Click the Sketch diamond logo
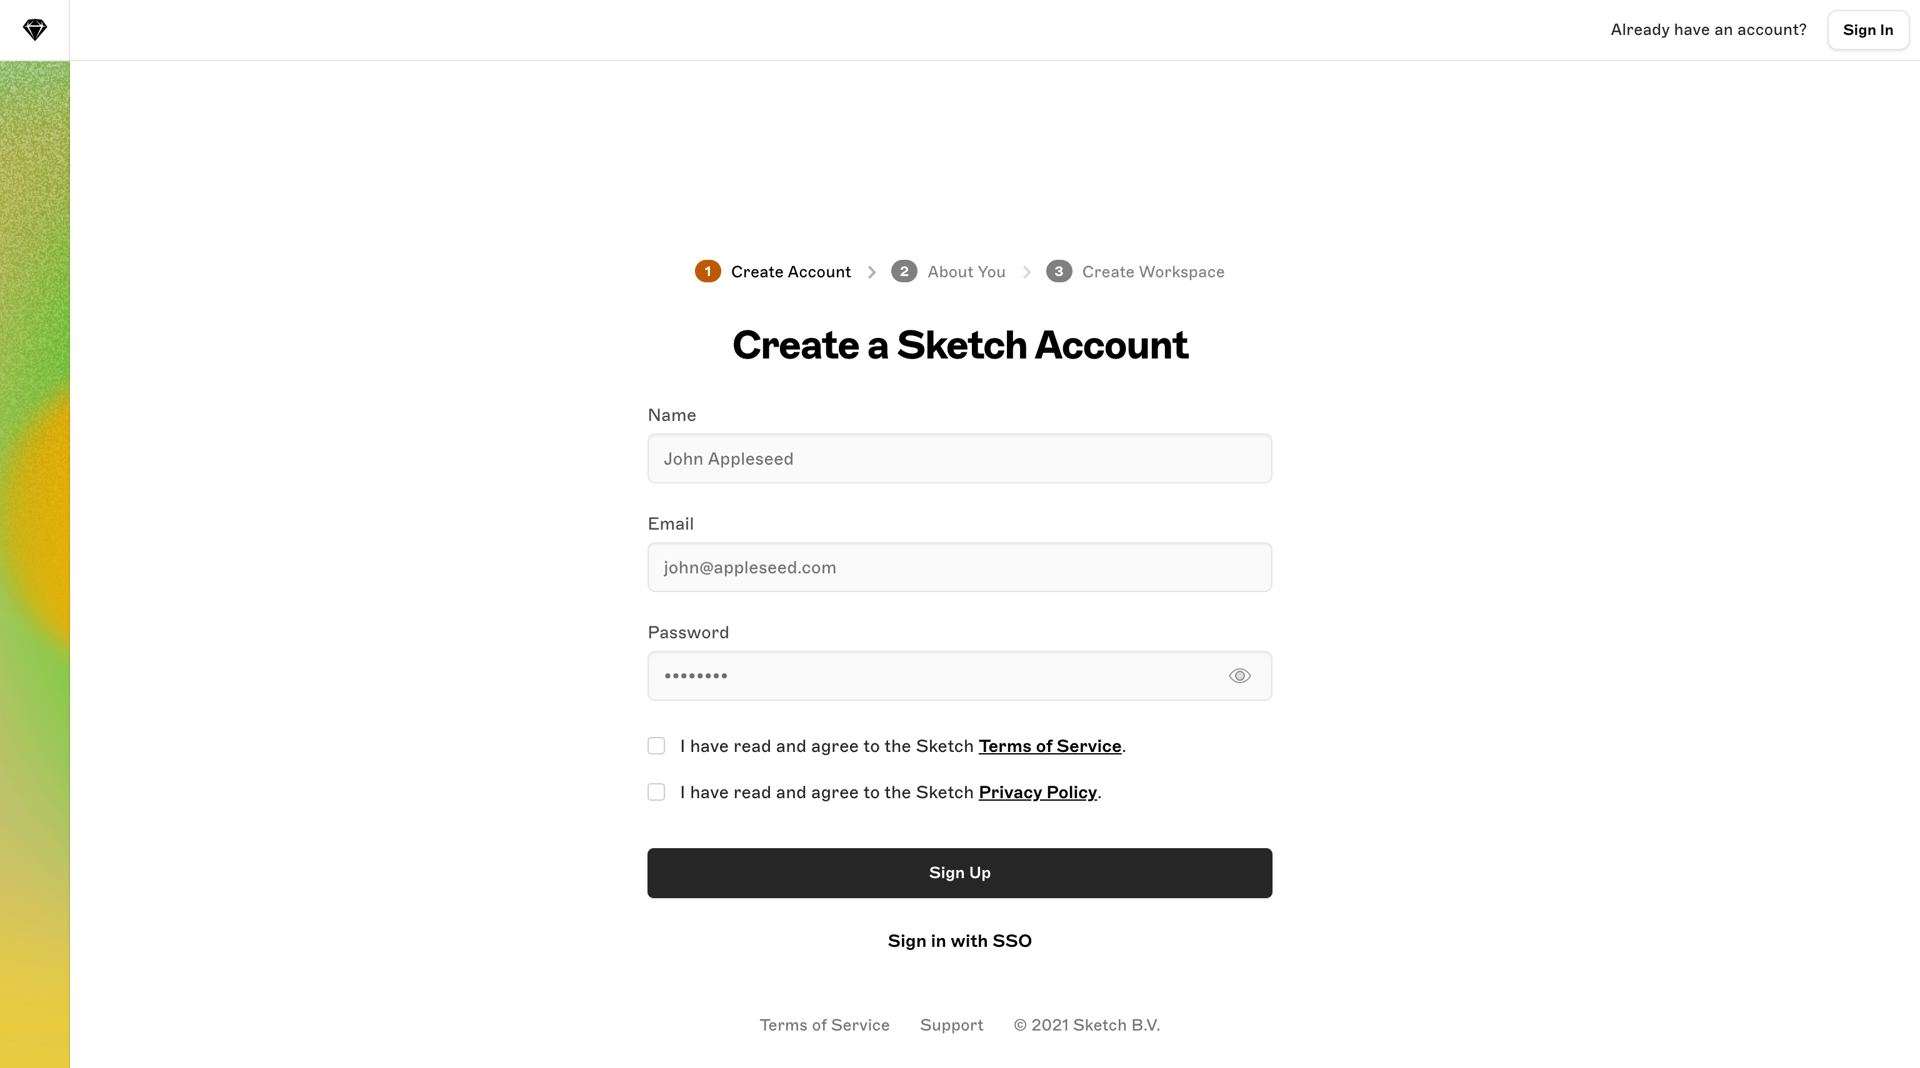This screenshot has height=1068, width=1920. coord(34,29)
